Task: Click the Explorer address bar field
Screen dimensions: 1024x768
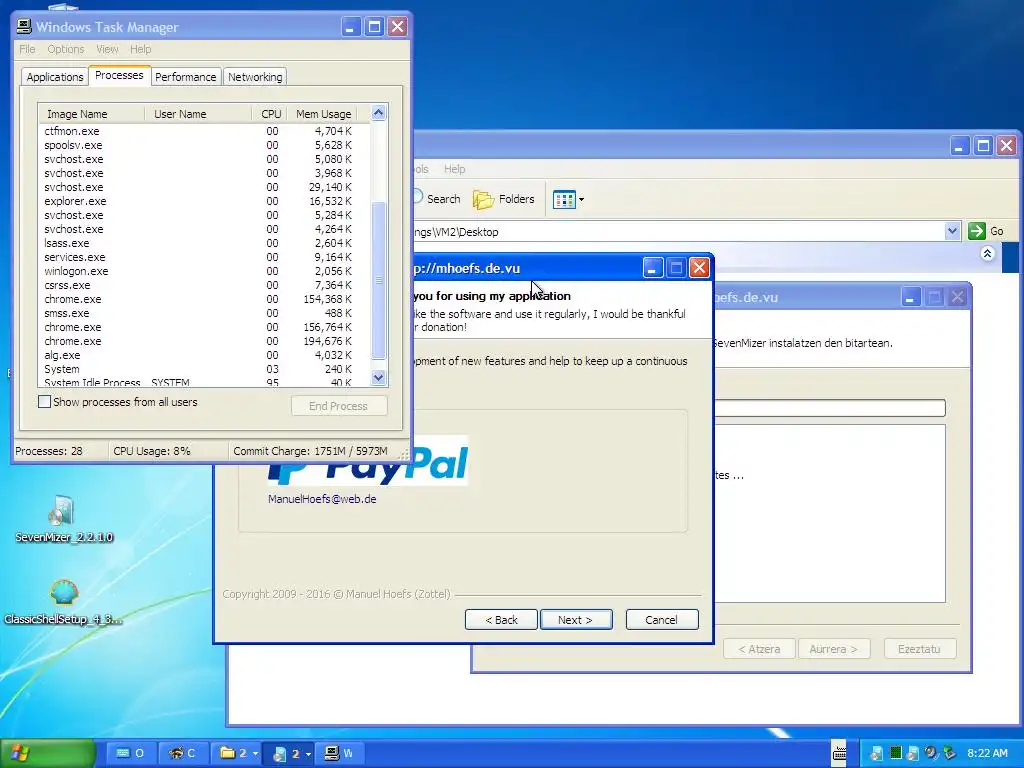Action: tap(678, 231)
